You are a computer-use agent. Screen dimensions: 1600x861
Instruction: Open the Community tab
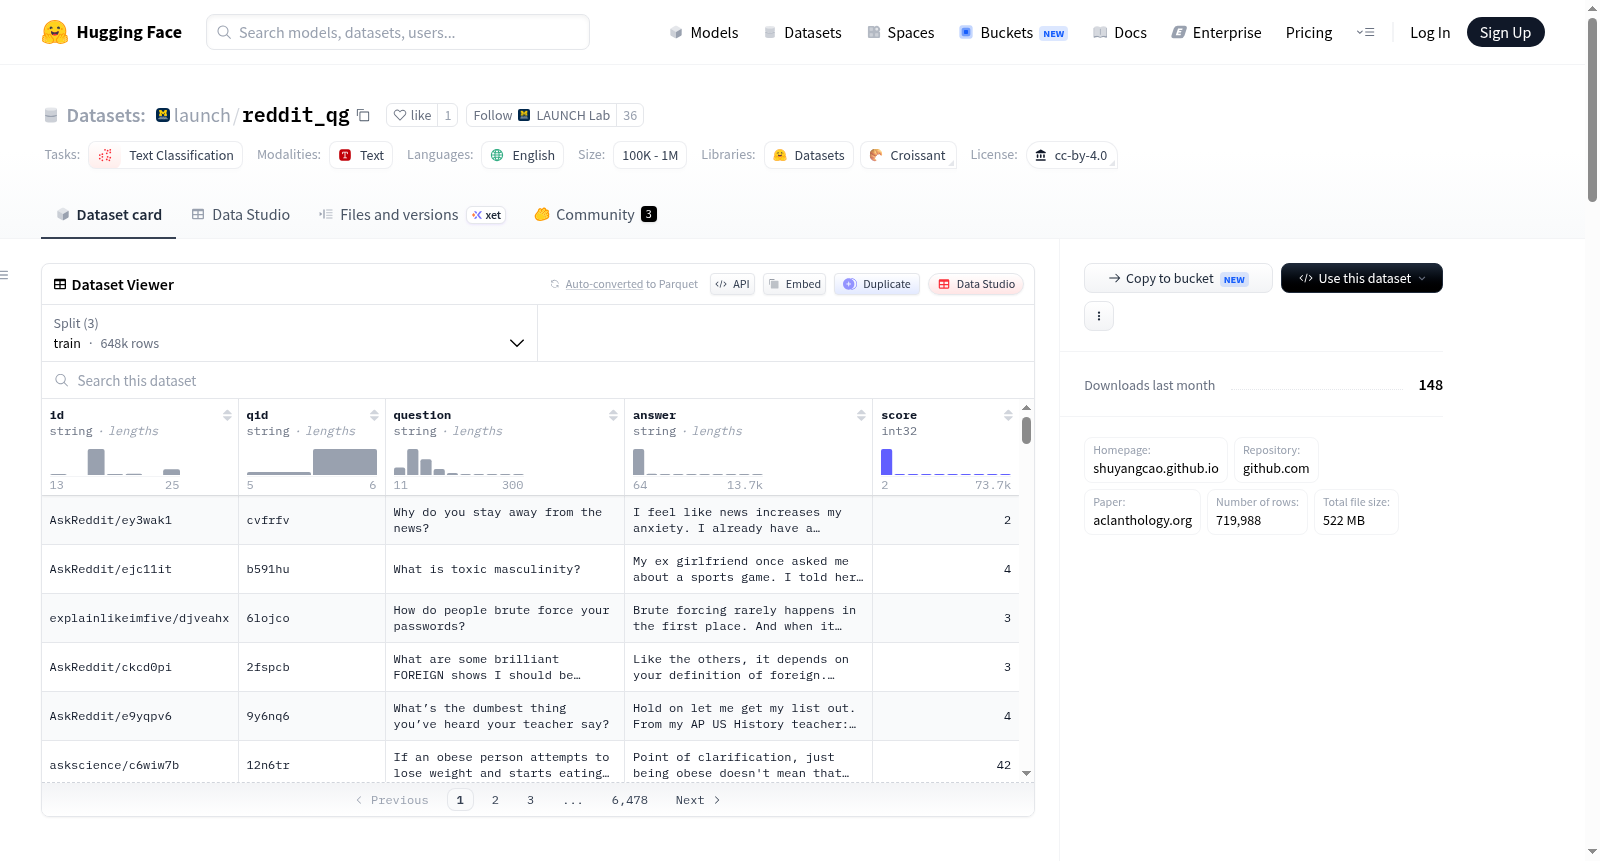[x=595, y=214]
